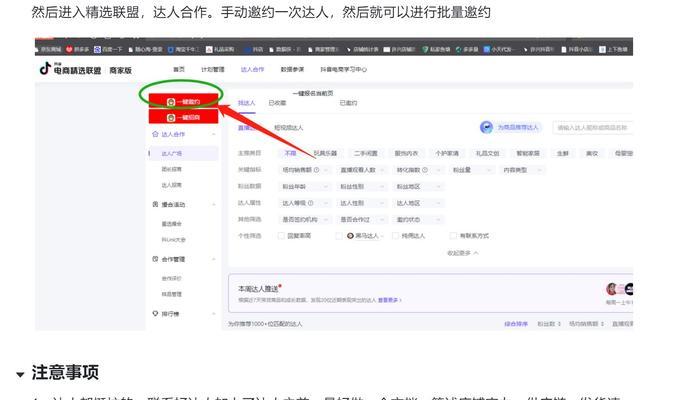678x400 pixels.
Task: Open the 粉丝年龄 dropdown
Action: 305,186
